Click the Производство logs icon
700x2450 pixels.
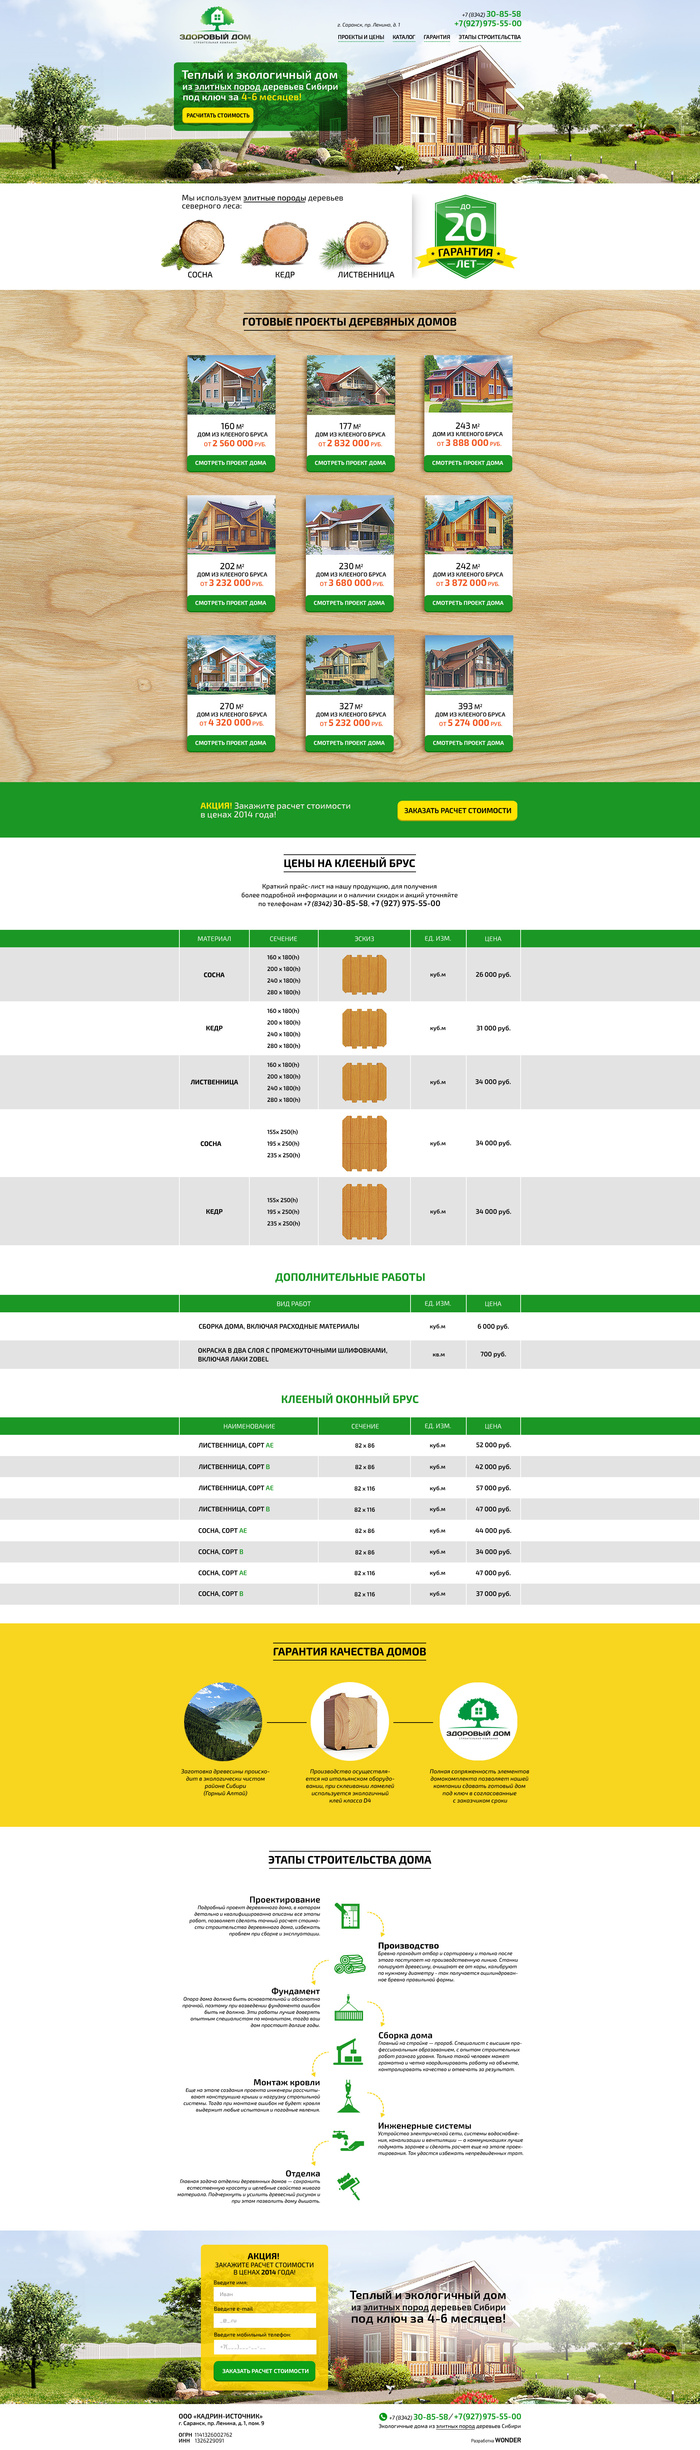point(350,1964)
